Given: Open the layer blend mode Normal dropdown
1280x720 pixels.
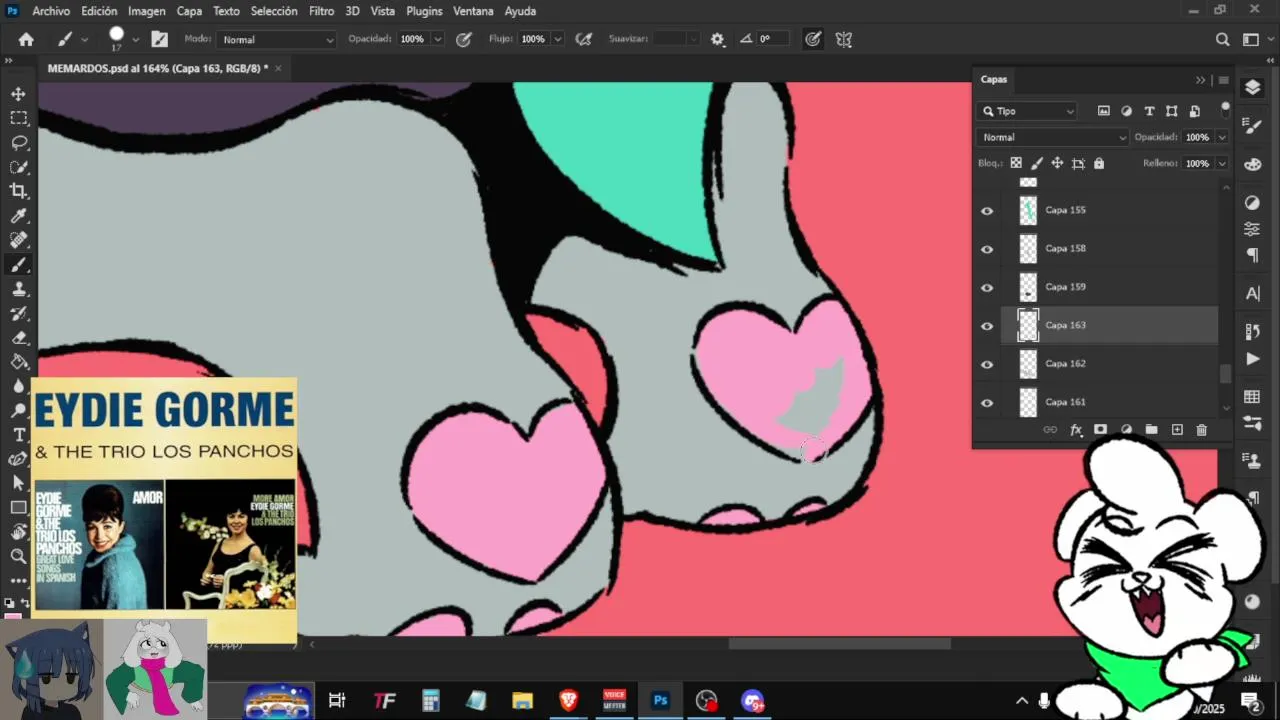Looking at the screenshot, I should click(x=1053, y=137).
